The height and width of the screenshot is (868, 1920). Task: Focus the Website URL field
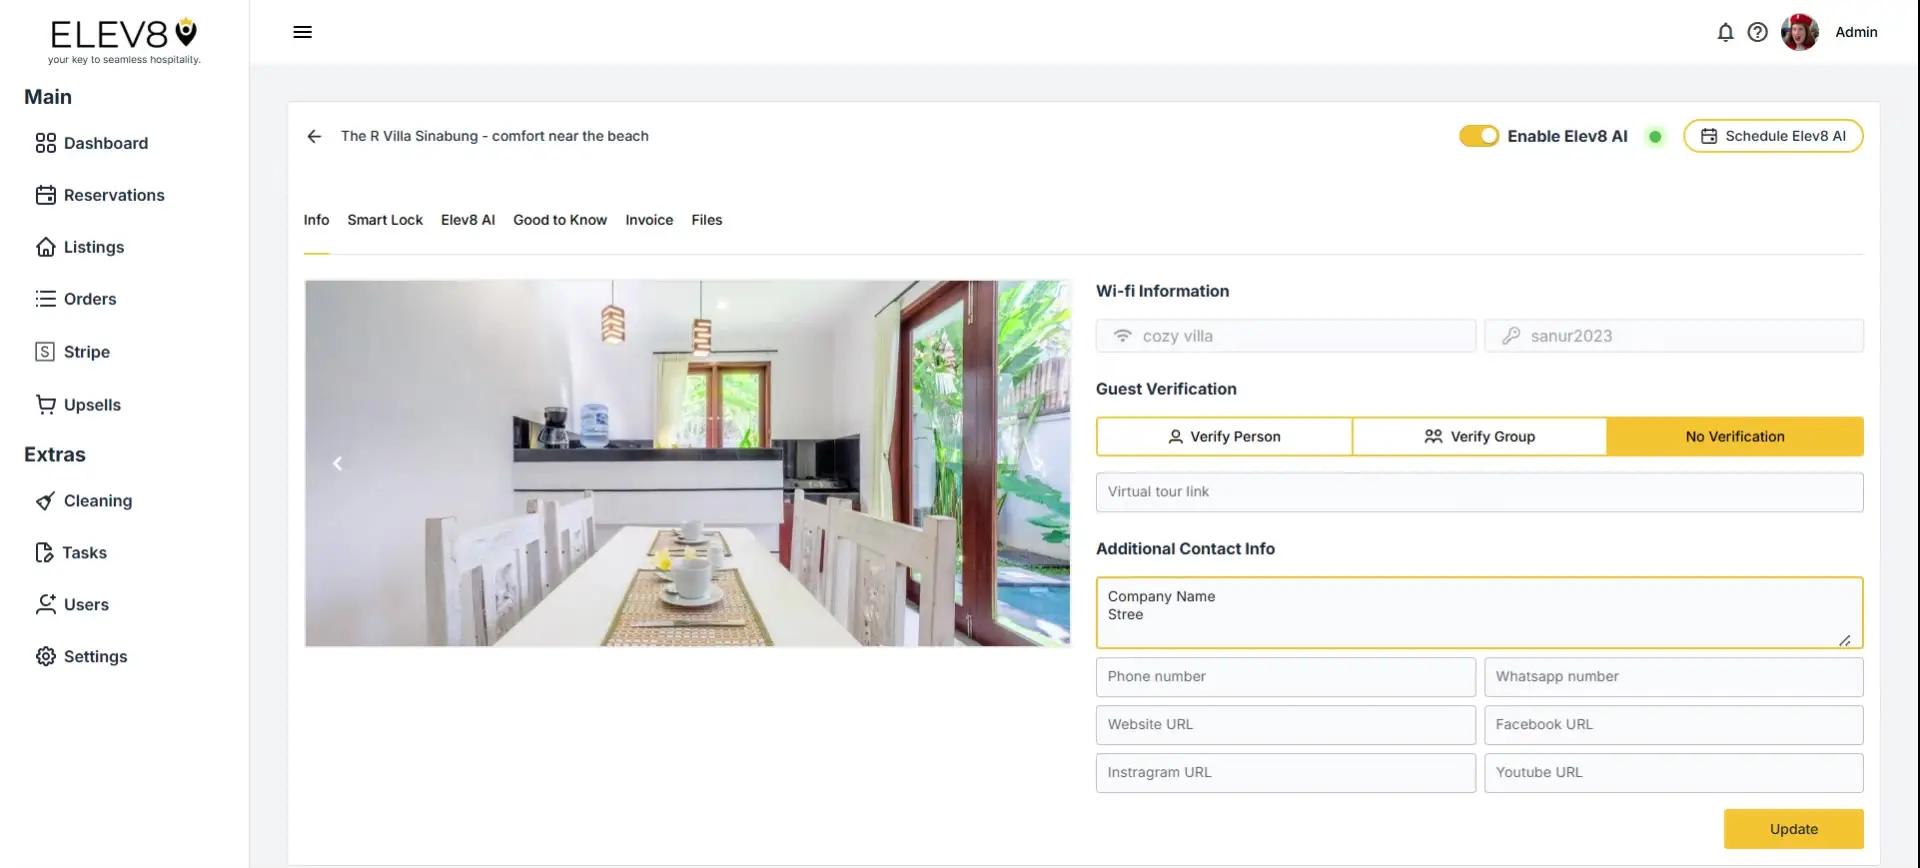pos(1286,725)
